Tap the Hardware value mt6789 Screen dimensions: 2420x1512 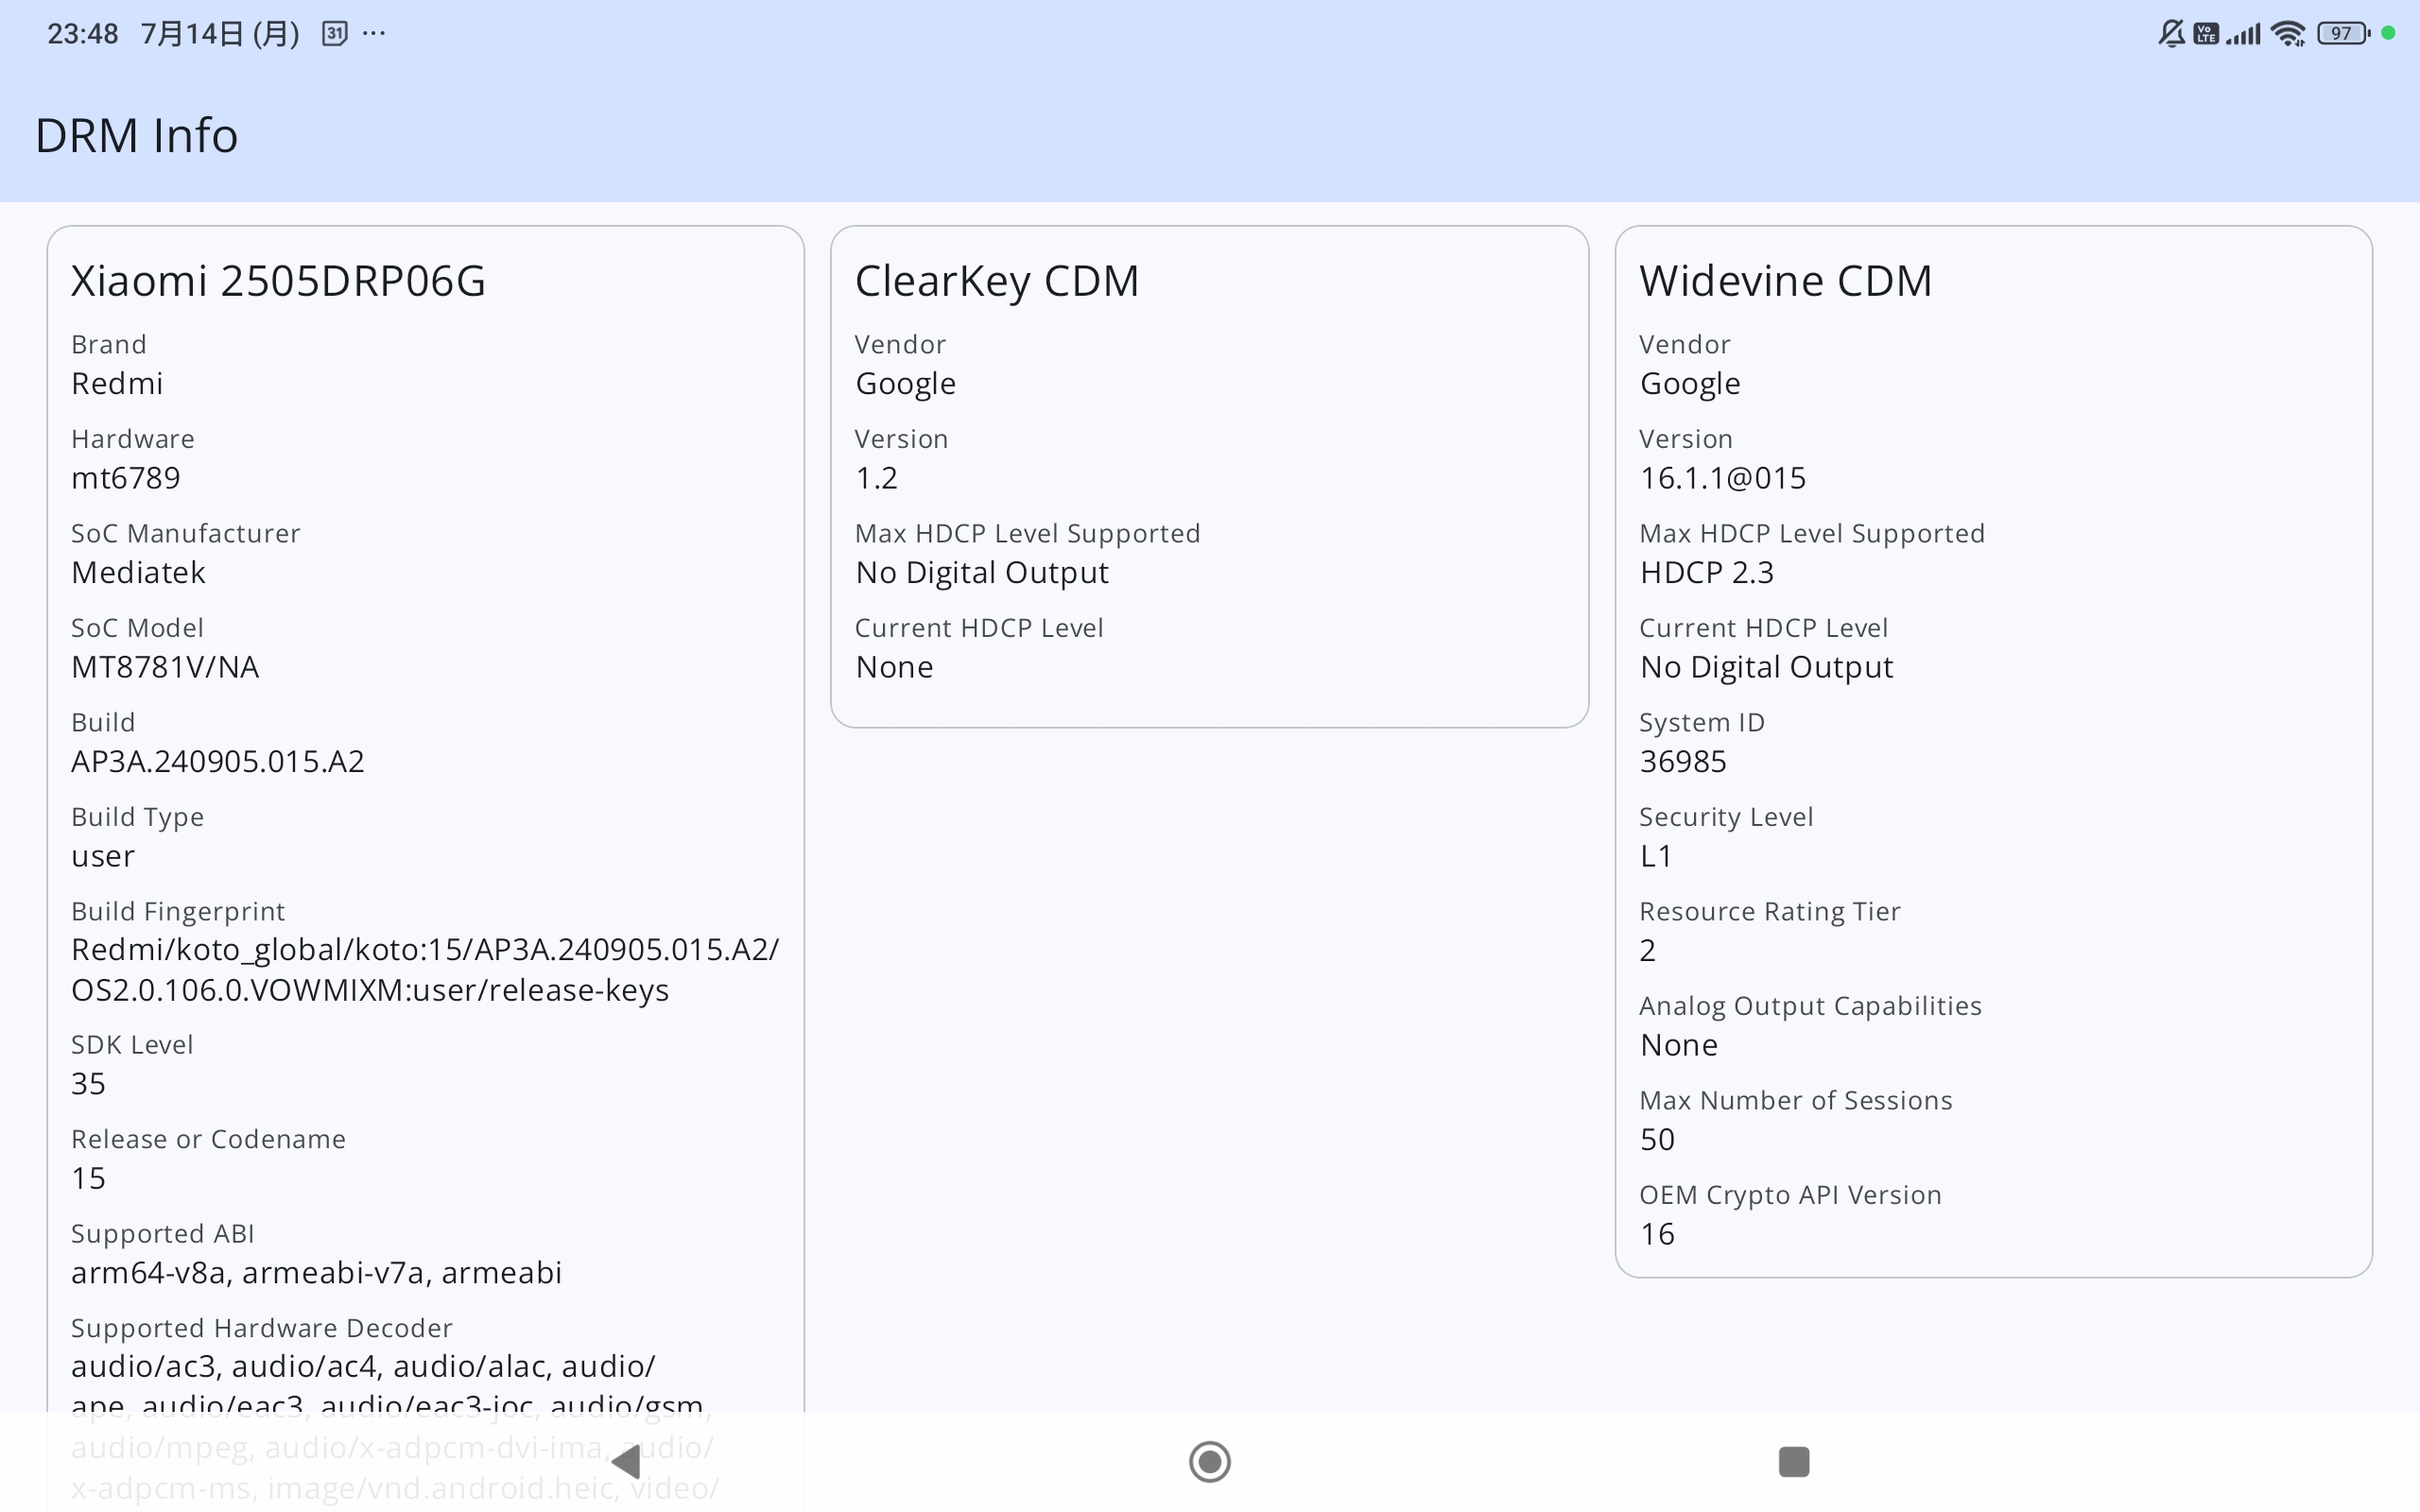126,478
